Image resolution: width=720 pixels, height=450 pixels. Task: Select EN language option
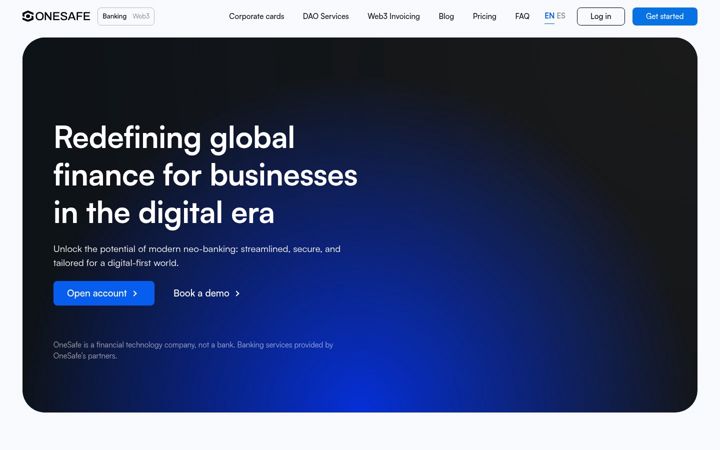(549, 16)
